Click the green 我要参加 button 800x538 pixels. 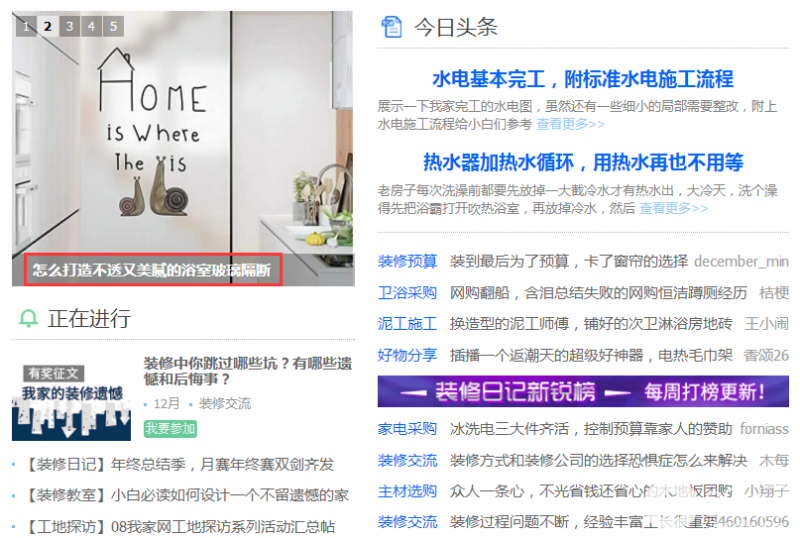tap(170, 428)
